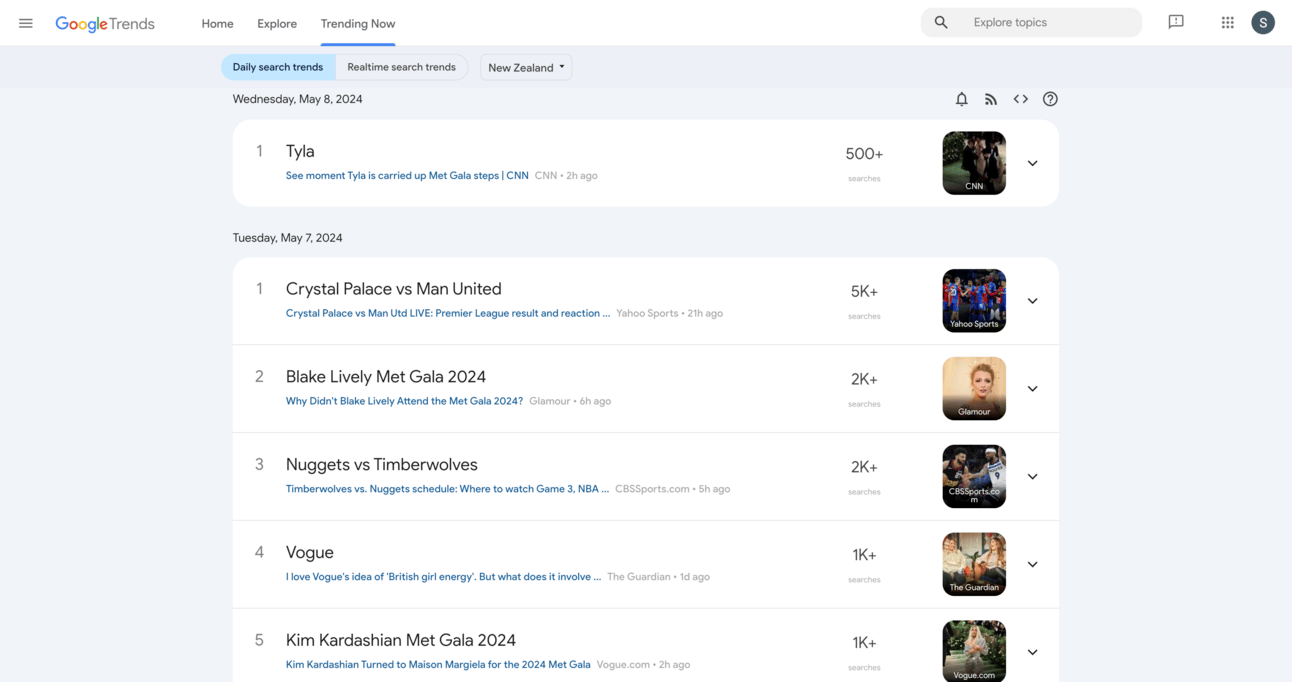Image resolution: width=1292 pixels, height=682 pixels.
Task: Expand Kim Kardashian Met Gala 2024 row
Action: pyautogui.click(x=1033, y=652)
